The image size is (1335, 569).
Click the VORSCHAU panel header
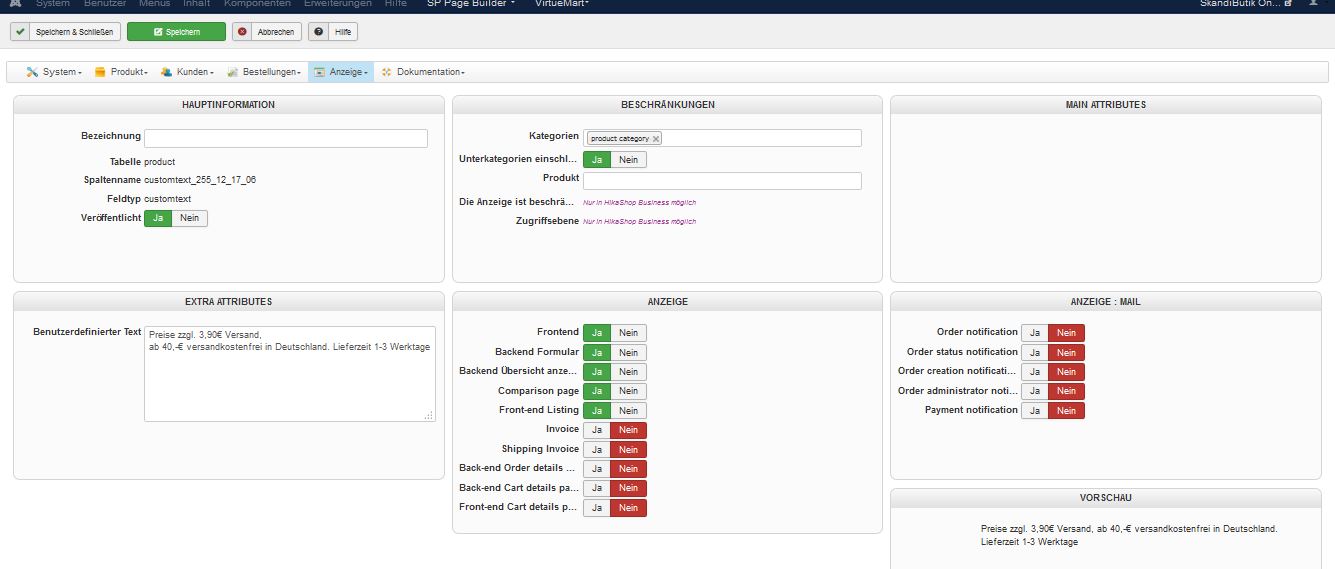(x=1106, y=497)
